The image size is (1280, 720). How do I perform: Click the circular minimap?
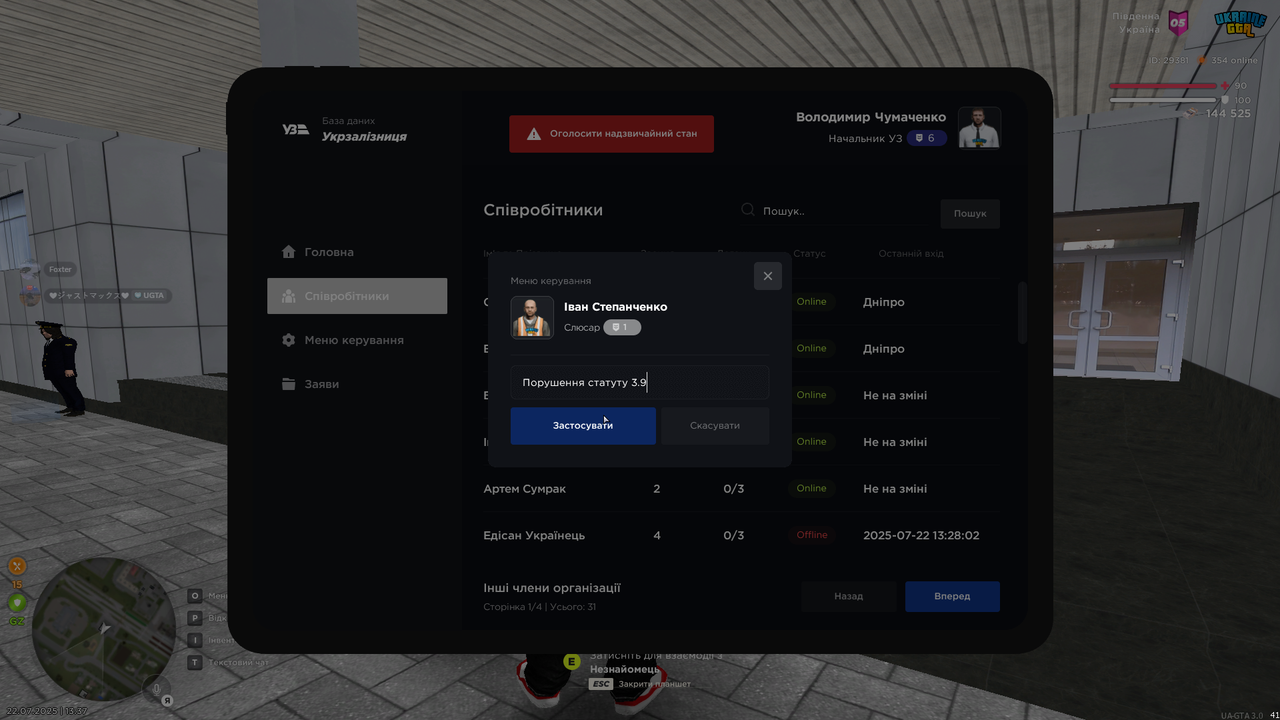[x=104, y=628]
